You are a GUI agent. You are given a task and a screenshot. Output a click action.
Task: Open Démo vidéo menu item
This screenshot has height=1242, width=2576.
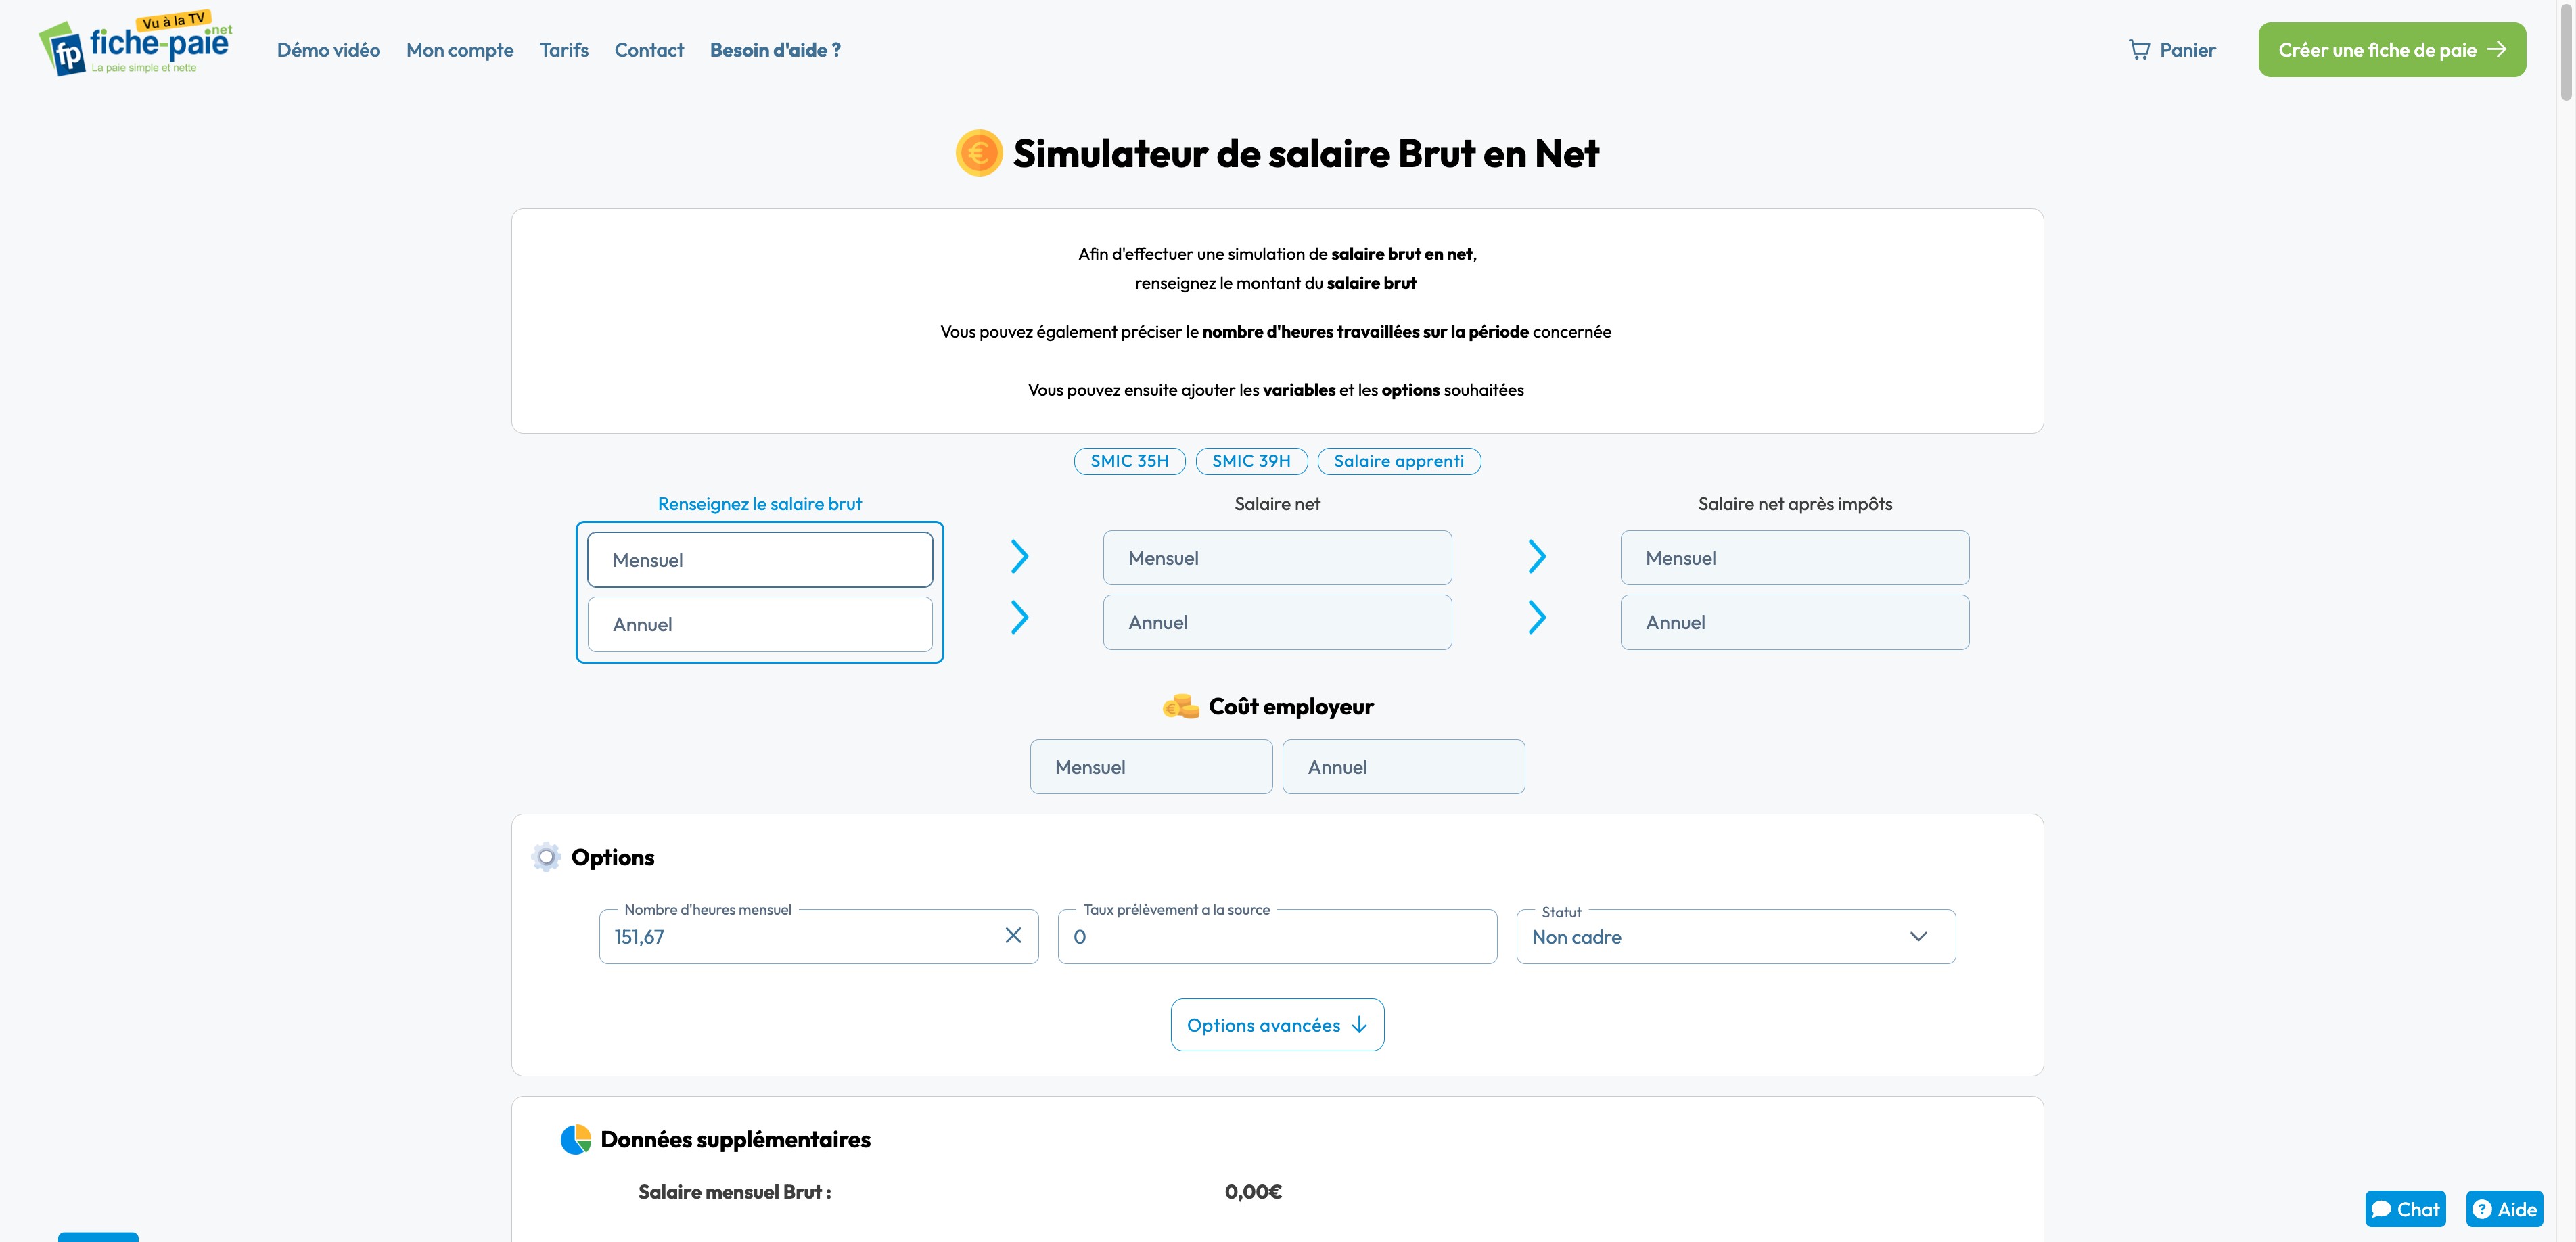click(328, 50)
